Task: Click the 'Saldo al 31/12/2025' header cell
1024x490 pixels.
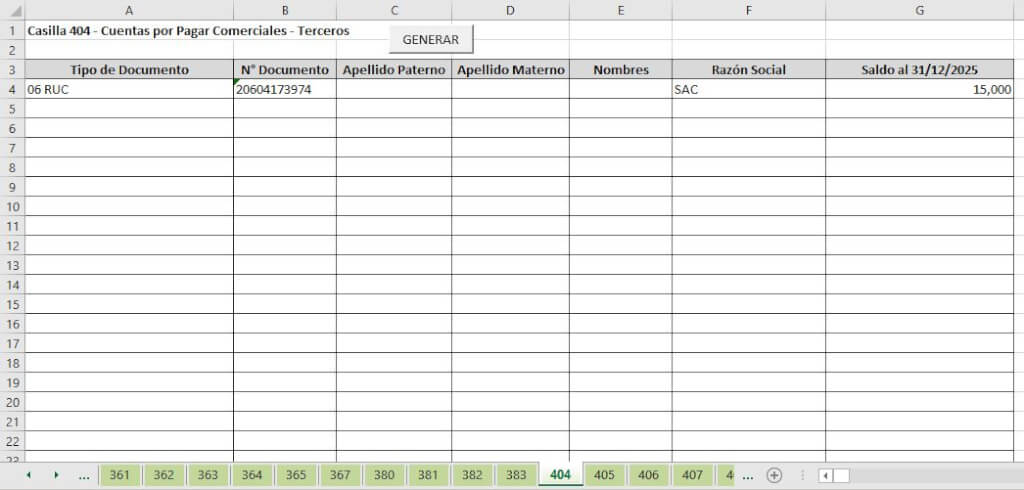Action: 919,70
